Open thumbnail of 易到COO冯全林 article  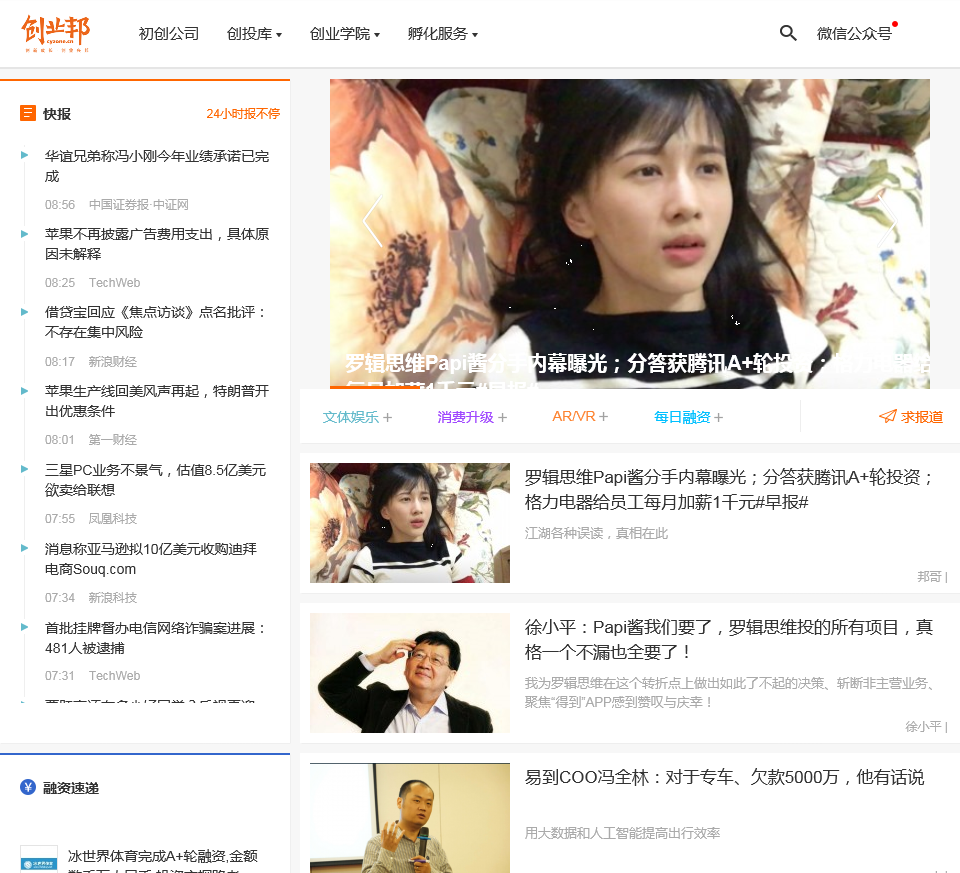pos(410,818)
